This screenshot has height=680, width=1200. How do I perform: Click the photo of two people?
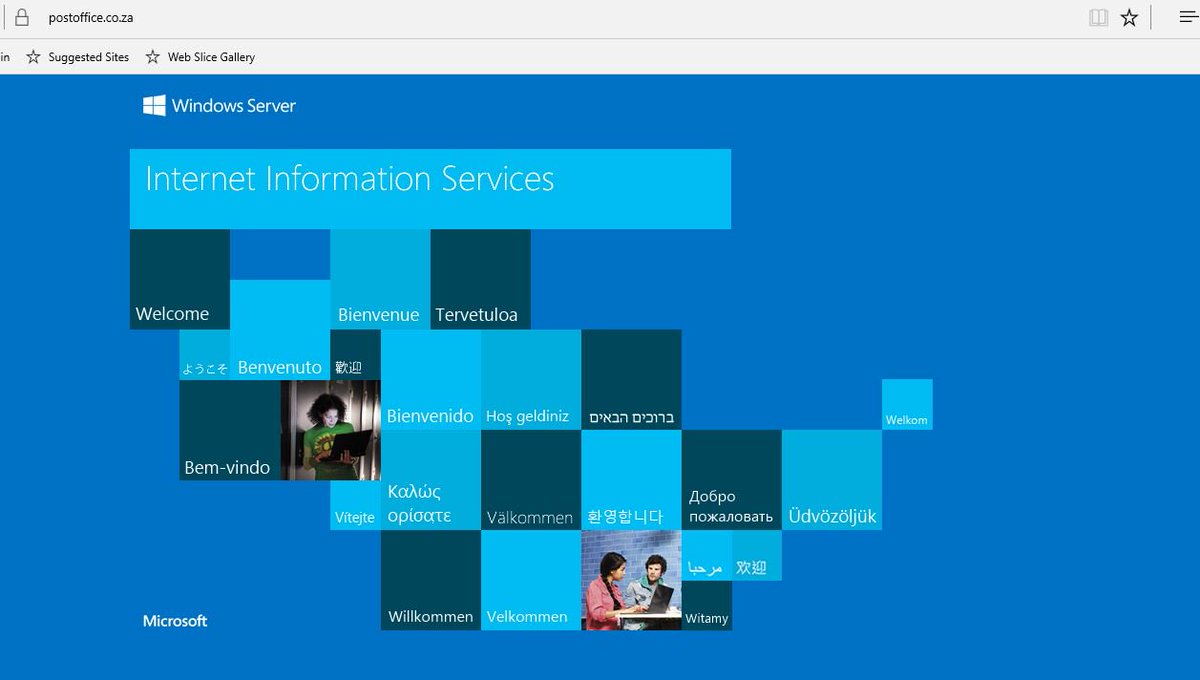click(x=631, y=580)
